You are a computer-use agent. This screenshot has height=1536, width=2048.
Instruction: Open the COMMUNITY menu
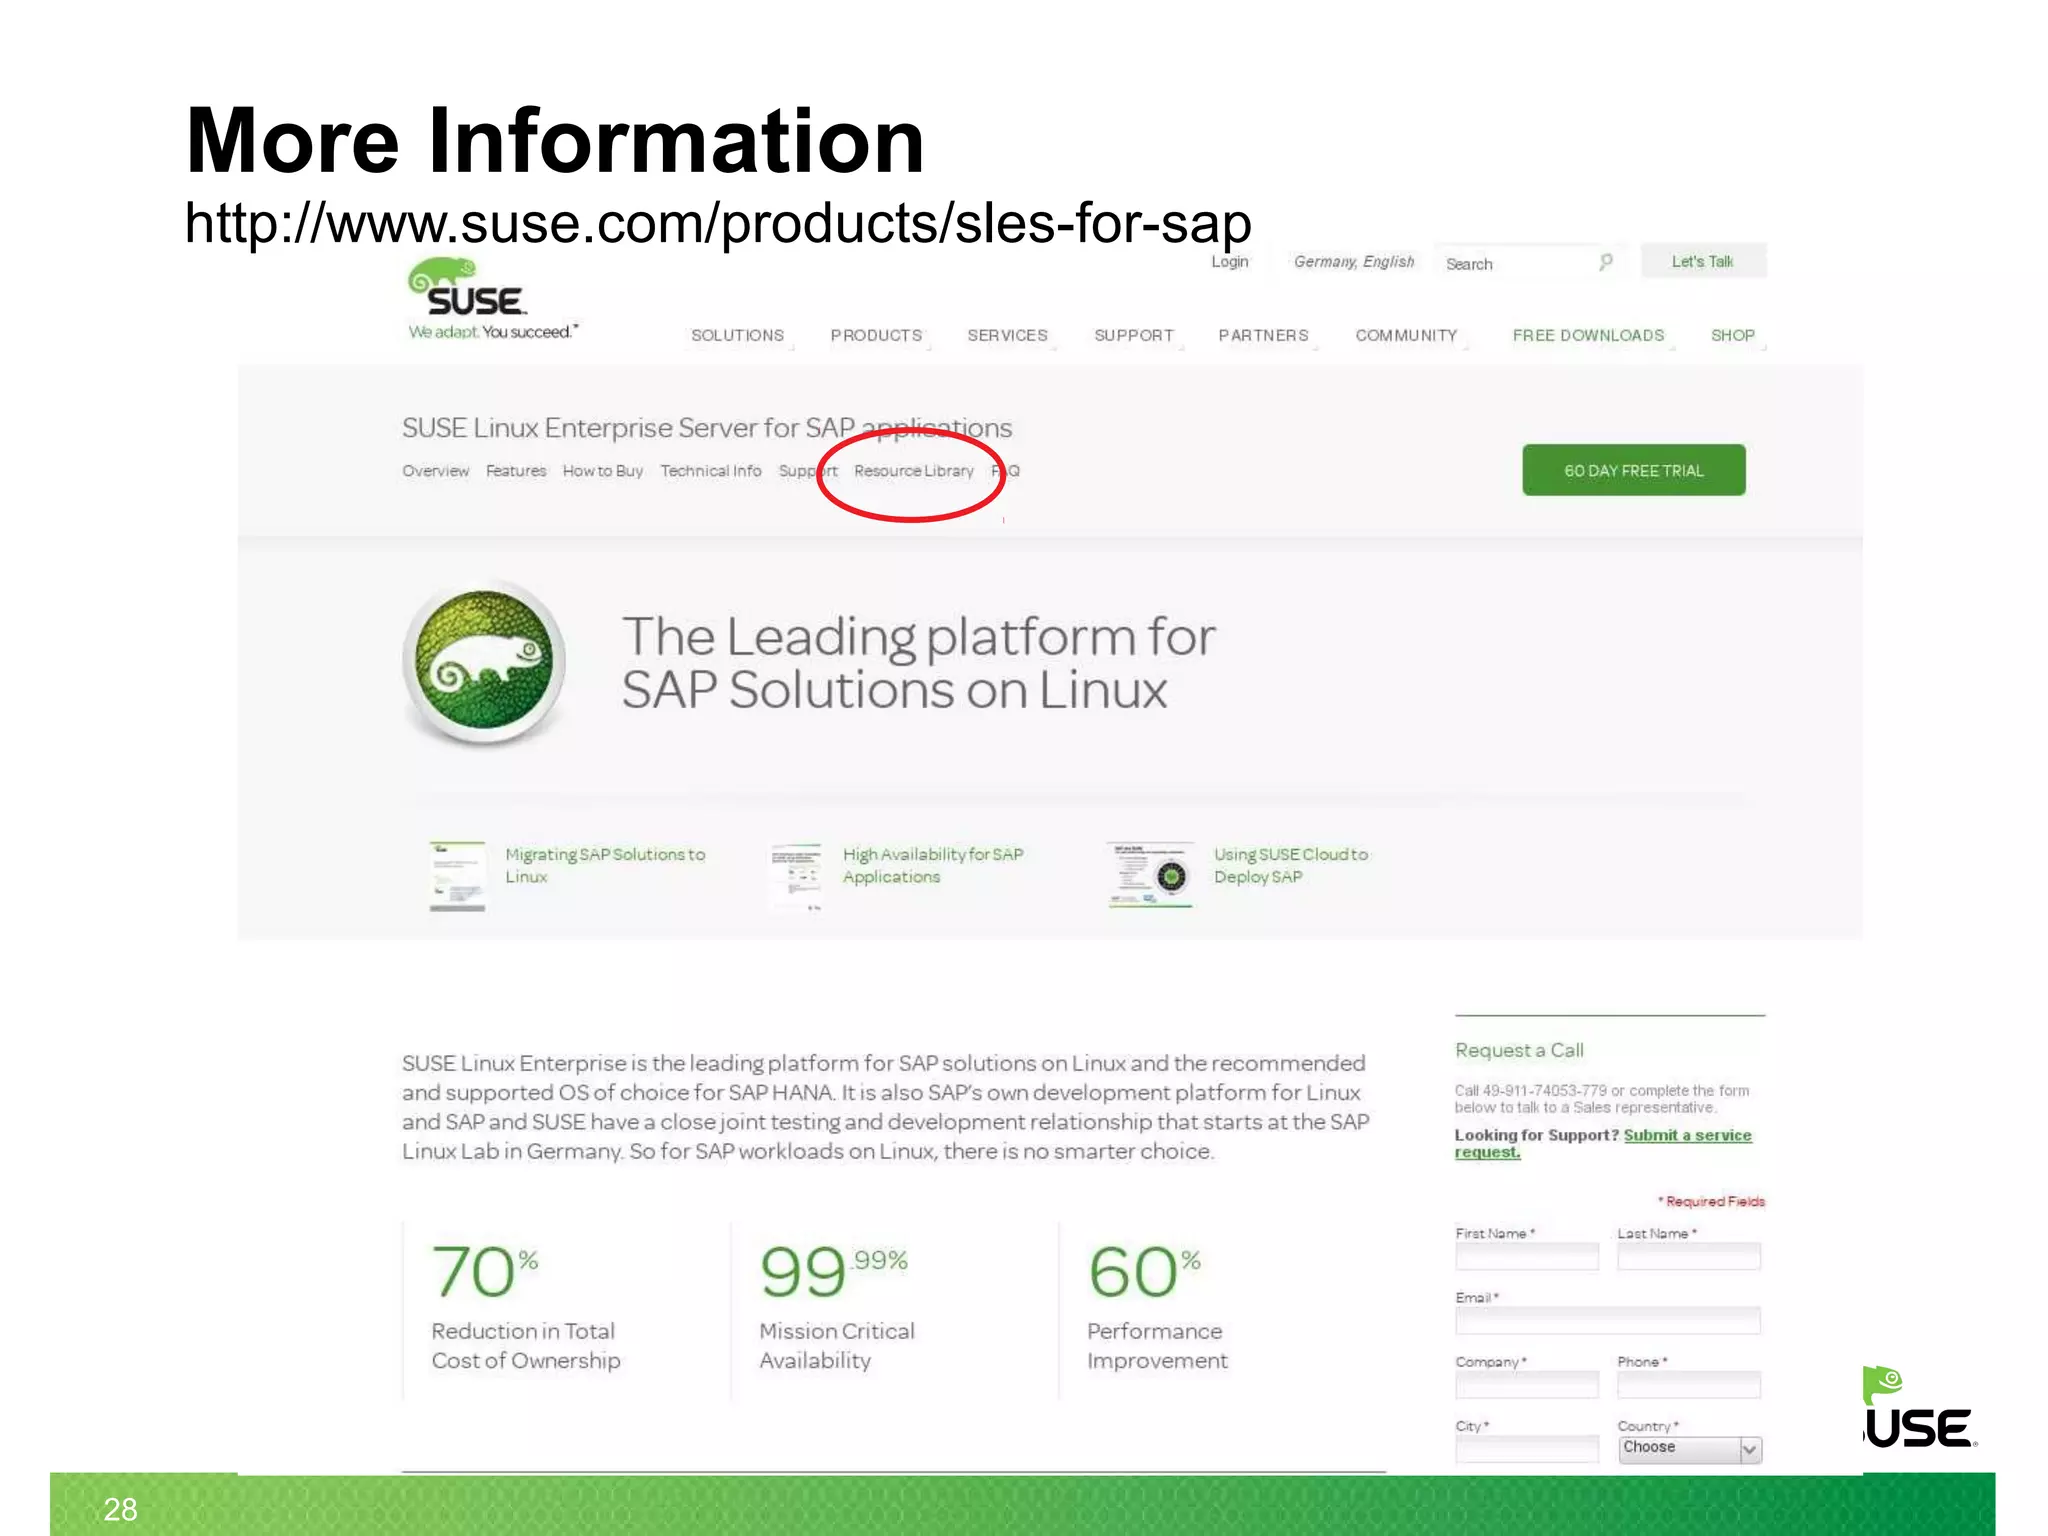1406,336
